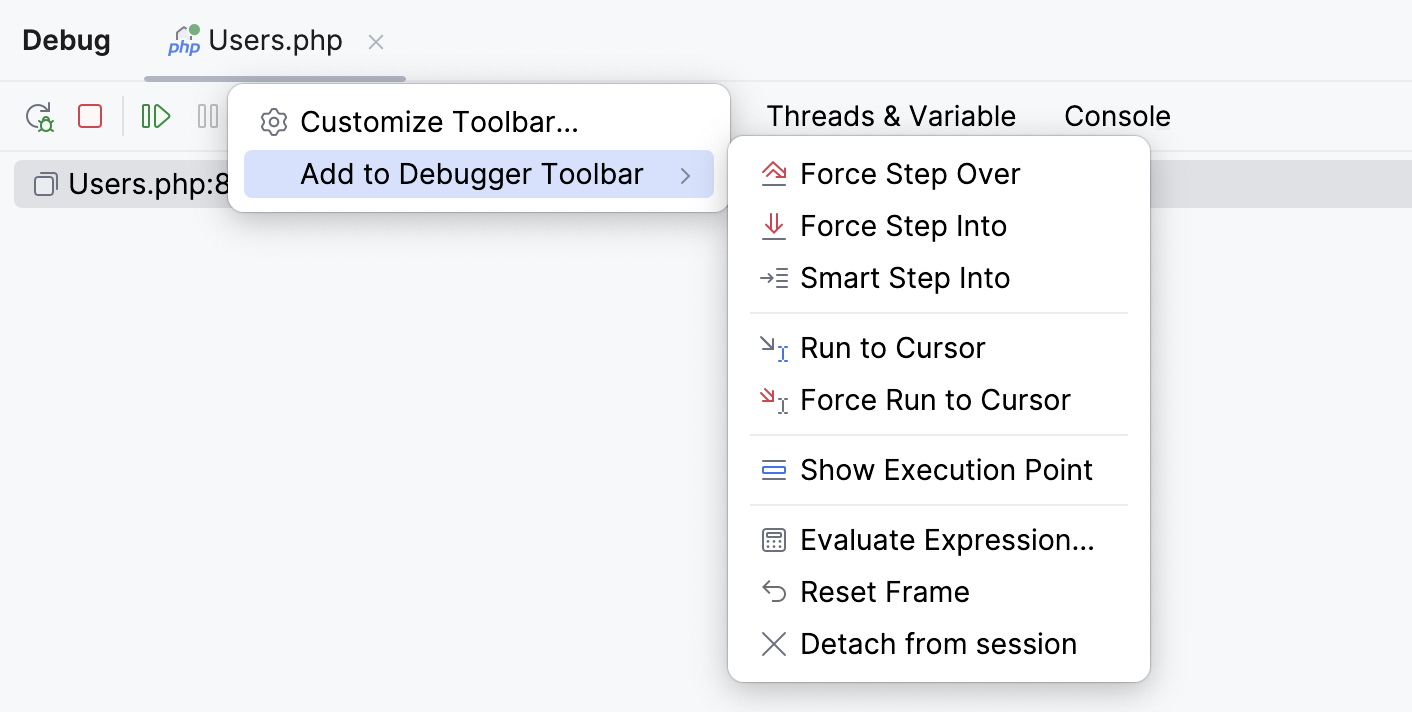Click the Detach from session X icon
The width and height of the screenshot is (1412, 712).
pyautogui.click(x=774, y=644)
